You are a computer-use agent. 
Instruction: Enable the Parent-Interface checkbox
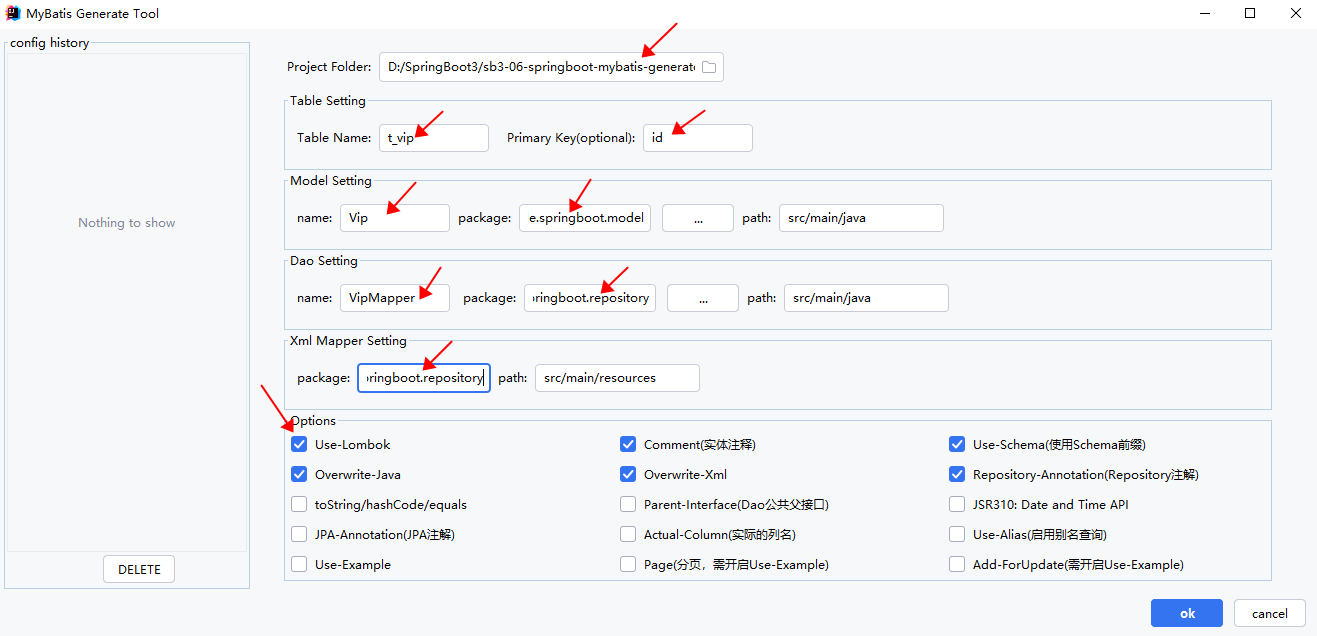click(x=628, y=504)
